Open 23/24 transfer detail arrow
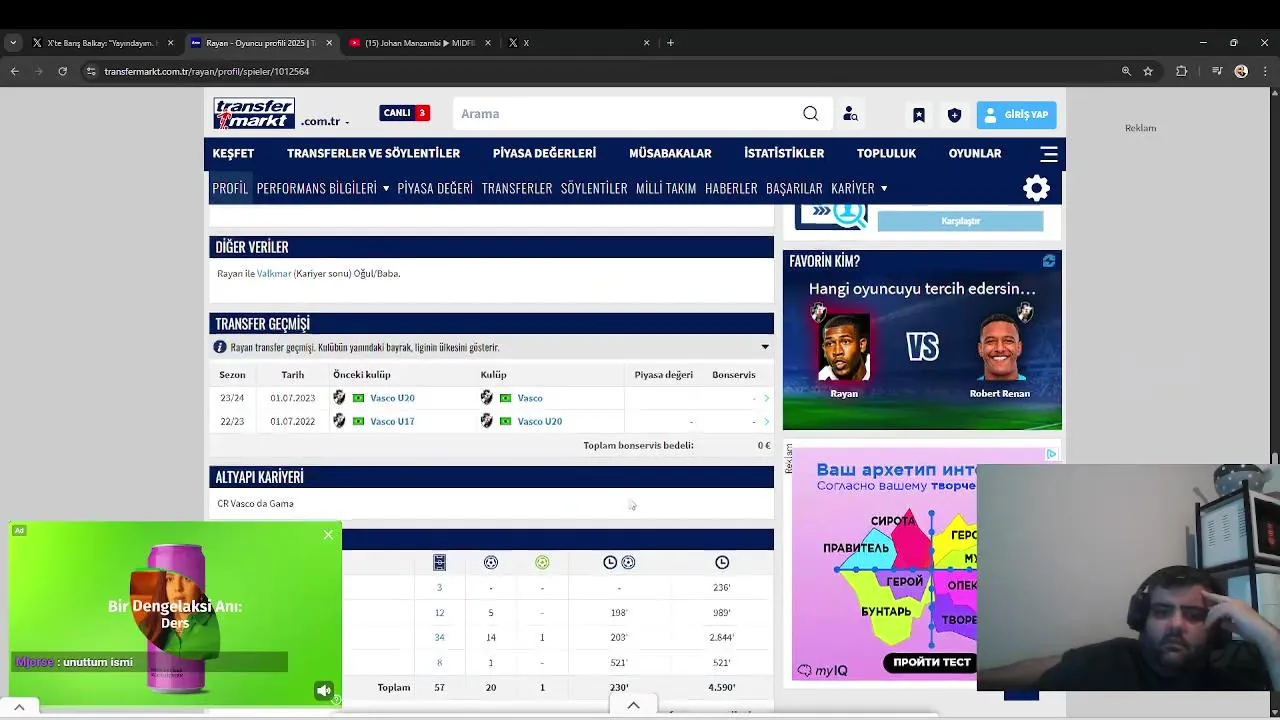The width and height of the screenshot is (1280, 720). click(x=766, y=398)
